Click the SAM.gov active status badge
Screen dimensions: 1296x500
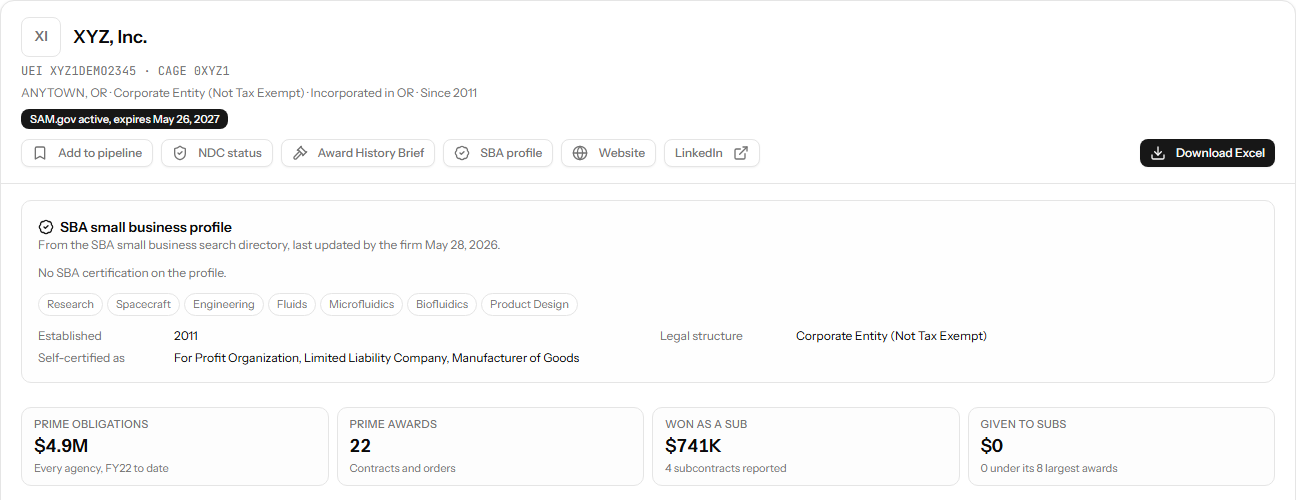[x=125, y=119]
